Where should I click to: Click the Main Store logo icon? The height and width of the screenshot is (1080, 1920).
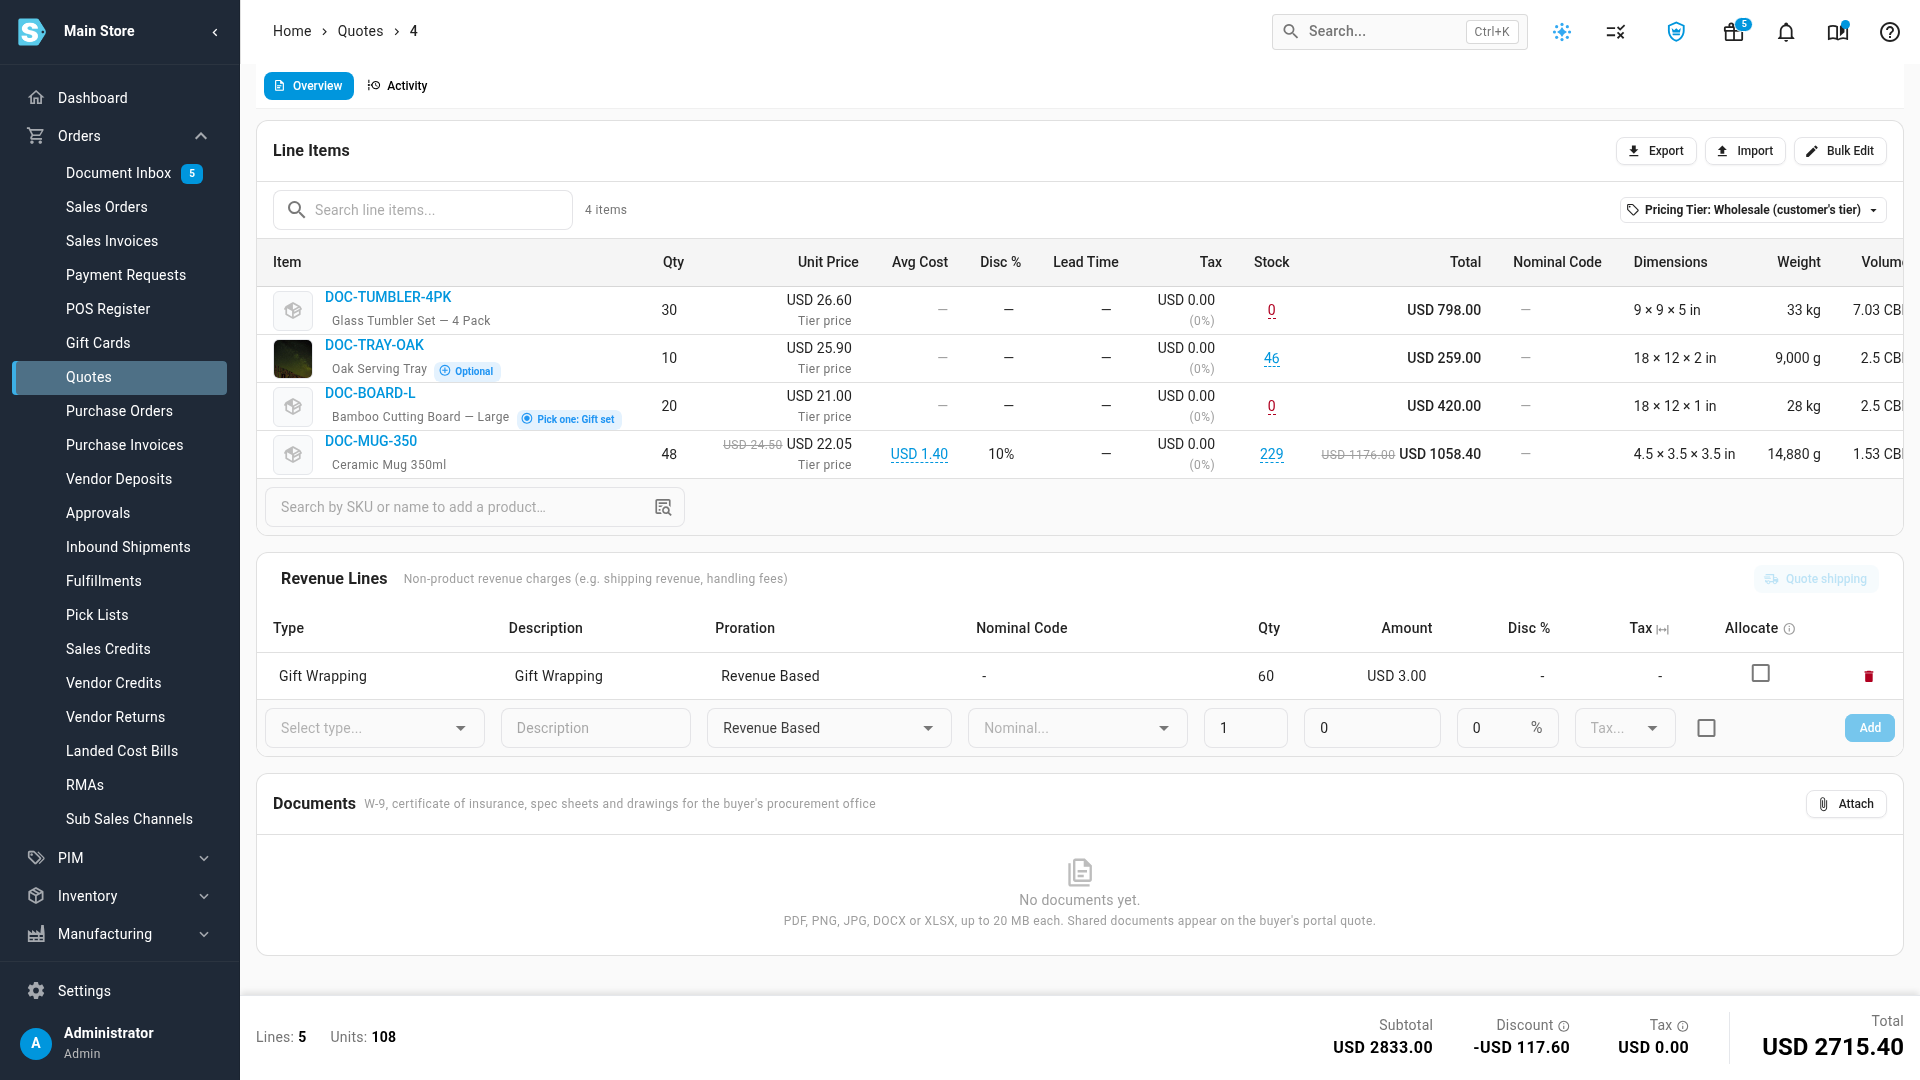coord(31,32)
